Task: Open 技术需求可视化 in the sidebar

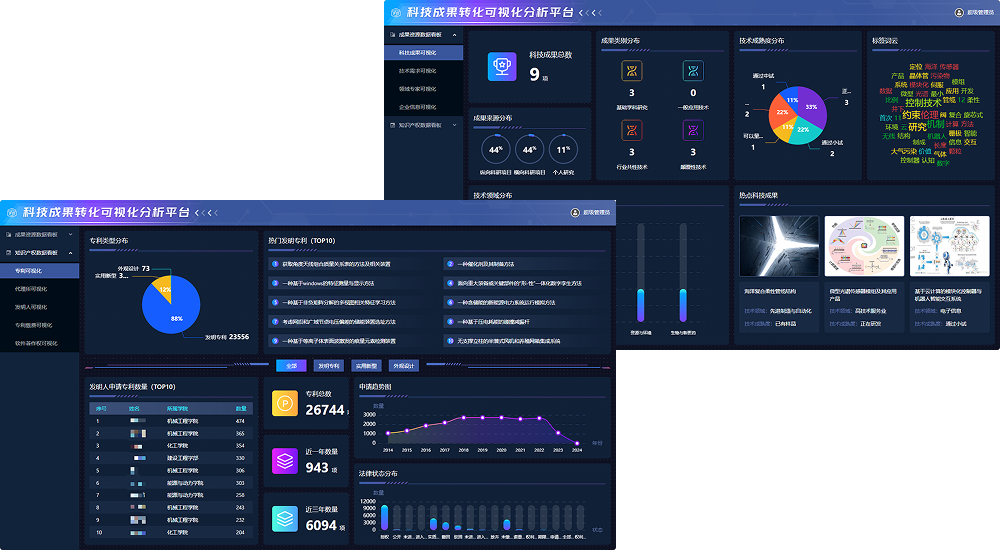Action: 418,71
